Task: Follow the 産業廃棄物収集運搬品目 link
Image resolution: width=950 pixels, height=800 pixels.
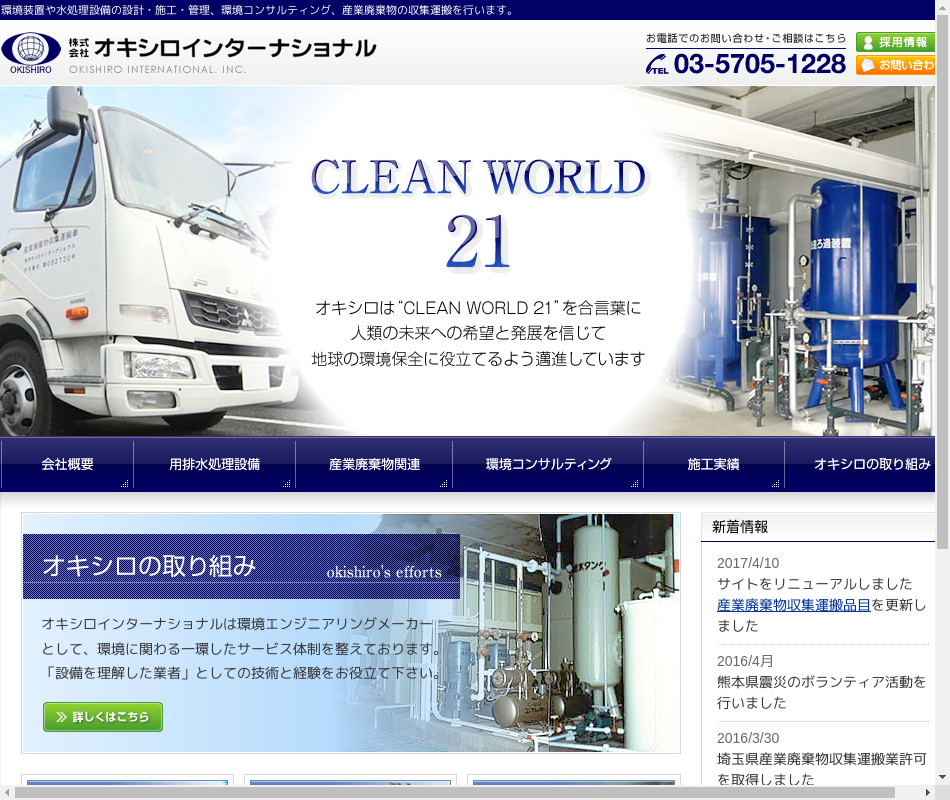Action: point(794,605)
